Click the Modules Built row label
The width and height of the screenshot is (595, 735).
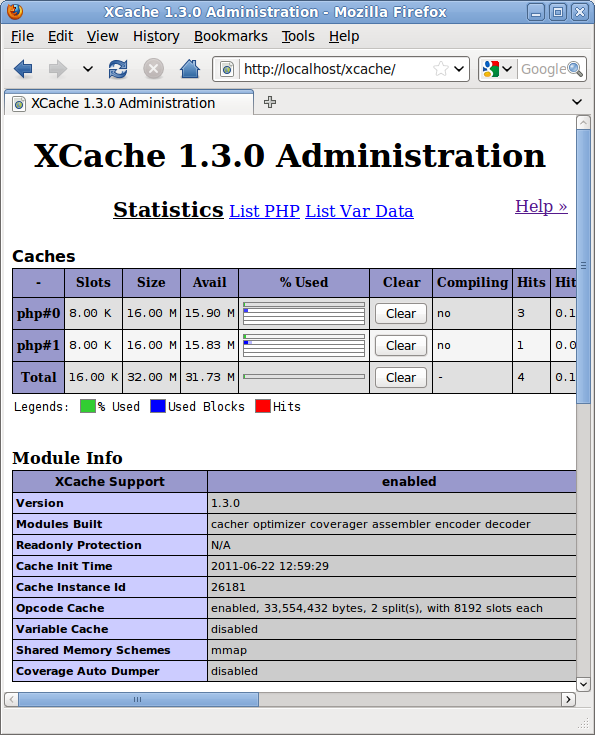click(59, 524)
